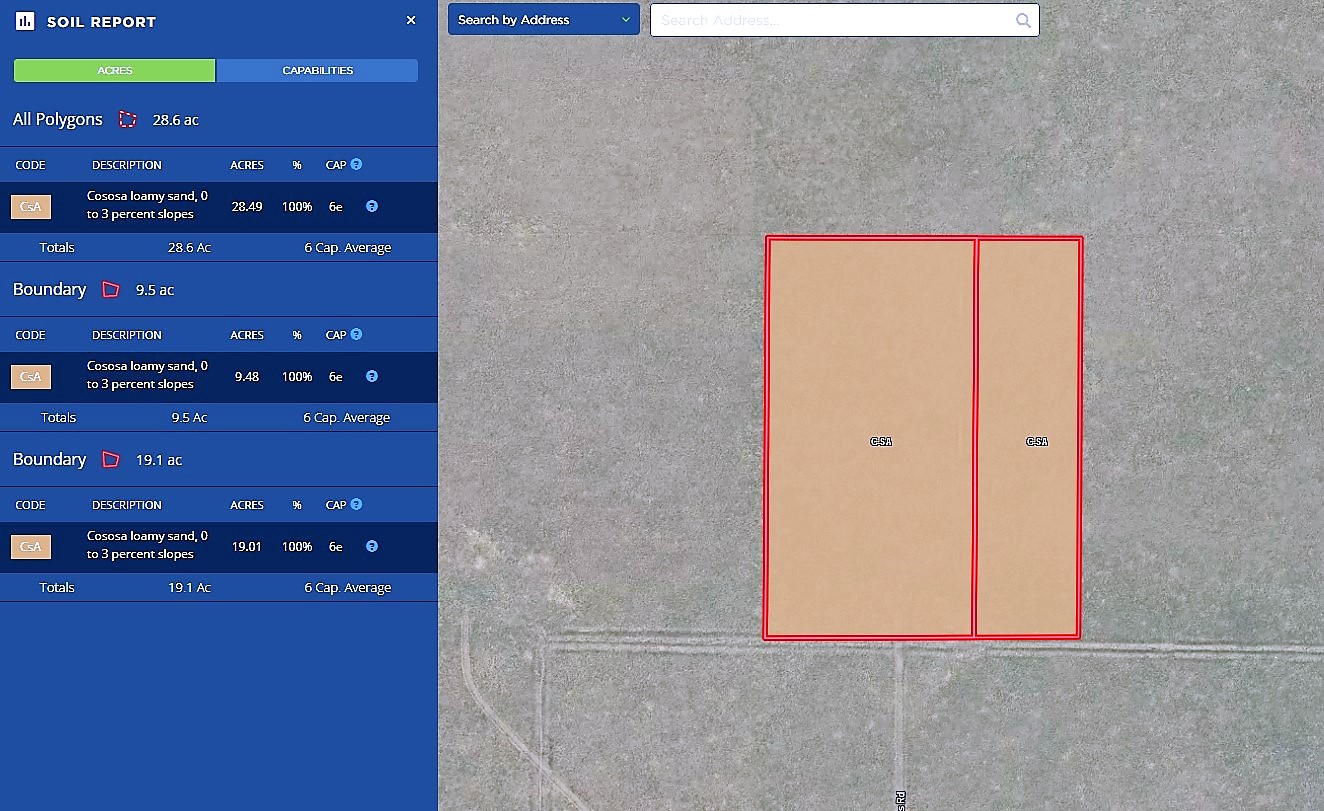Screen dimensions: 1324x811
Task: Open info icon for 28.49 acre soil row
Action: point(372,206)
